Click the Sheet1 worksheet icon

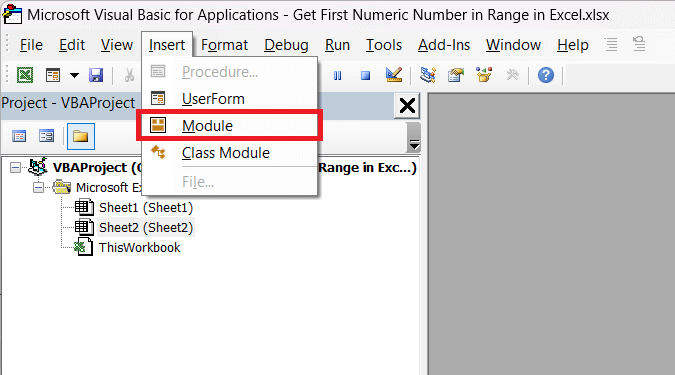pyautogui.click(x=84, y=208)
